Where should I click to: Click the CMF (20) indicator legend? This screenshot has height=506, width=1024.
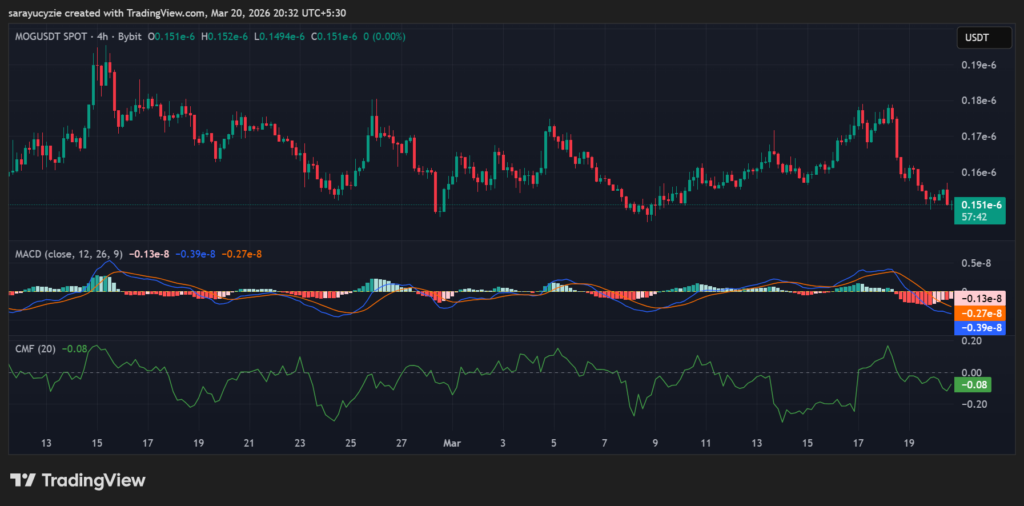(x=35, y=348)
